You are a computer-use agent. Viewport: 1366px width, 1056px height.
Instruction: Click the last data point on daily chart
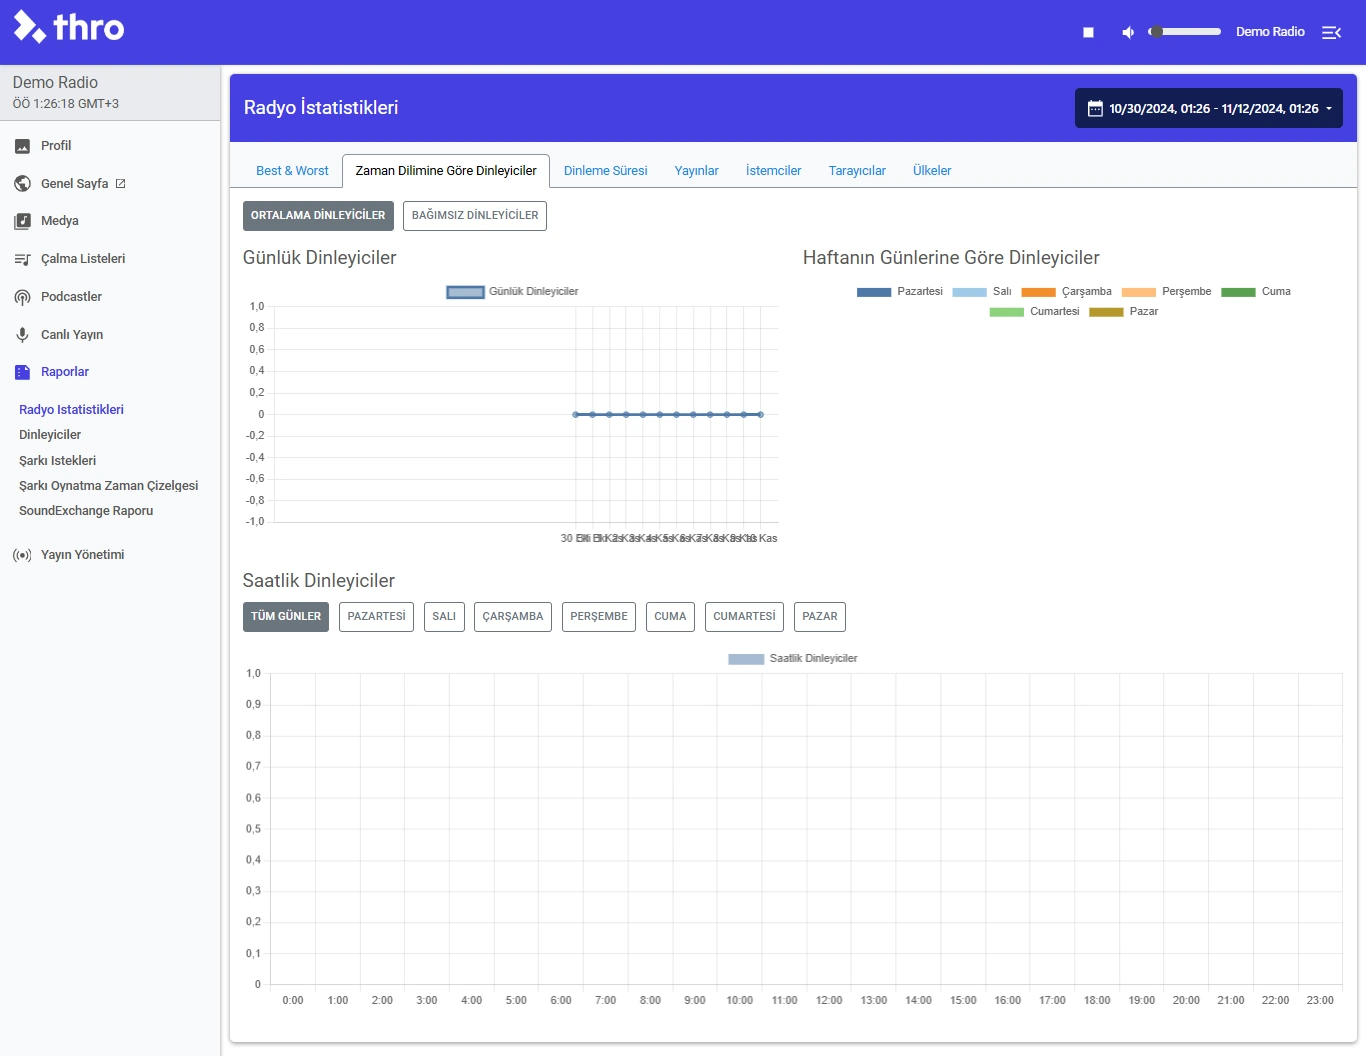(x=761, y=414)
